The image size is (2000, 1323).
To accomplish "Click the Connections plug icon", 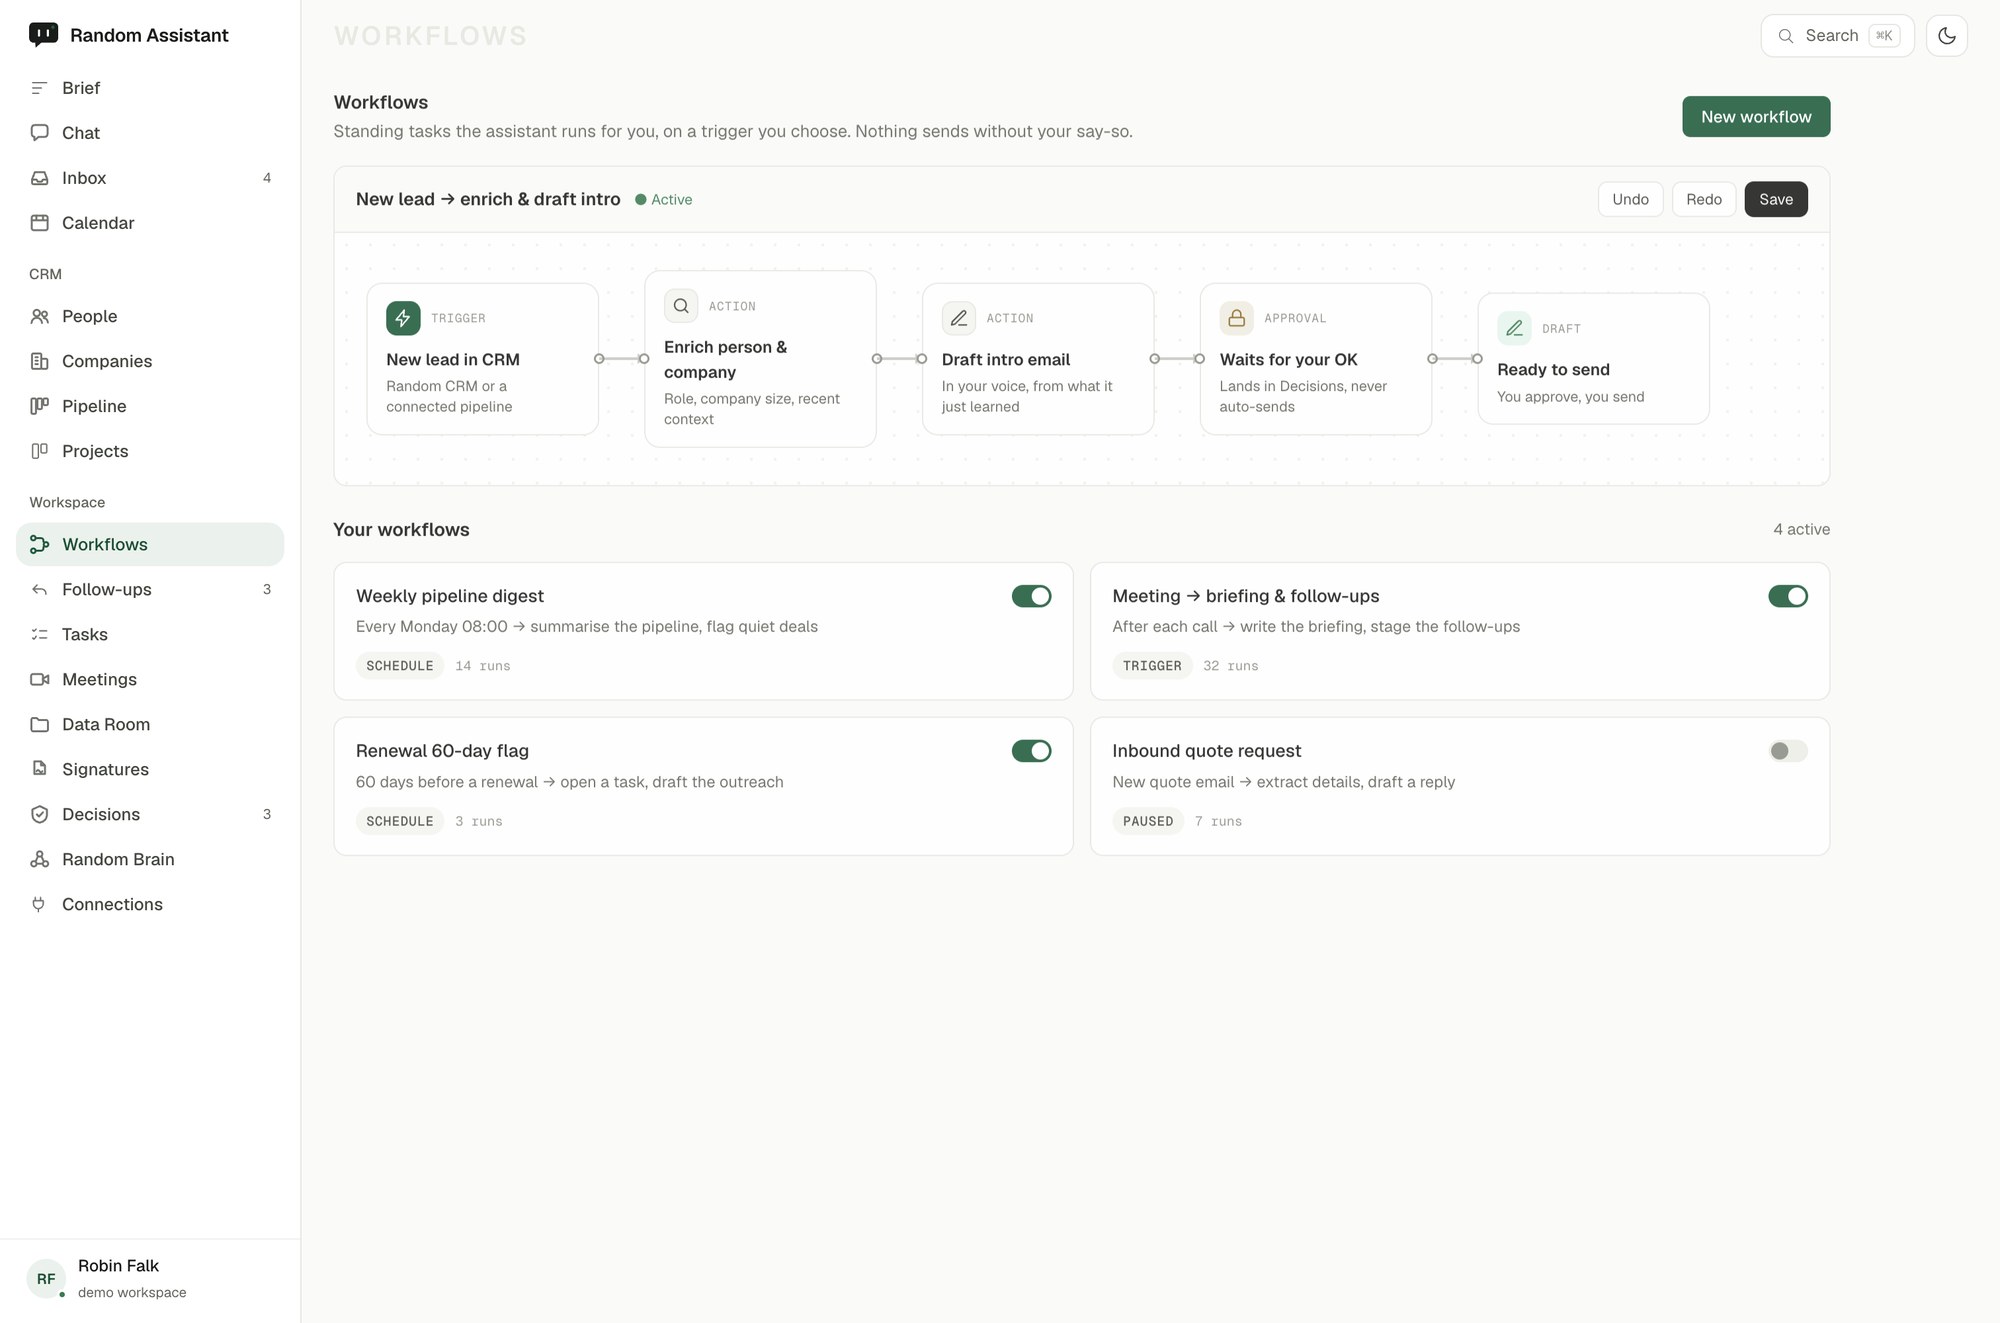I will [40, 904].
